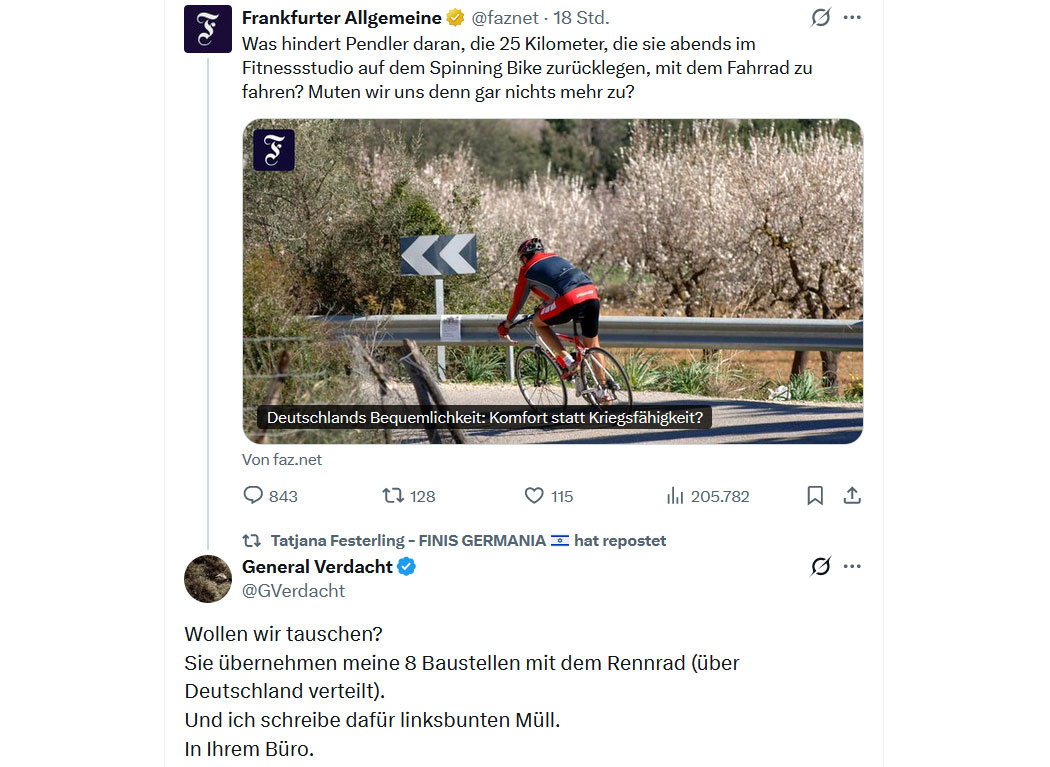Open more options on General Verdacht tweet
The height and width of the screenshot is (767, 1050).
tap(852, 567)
